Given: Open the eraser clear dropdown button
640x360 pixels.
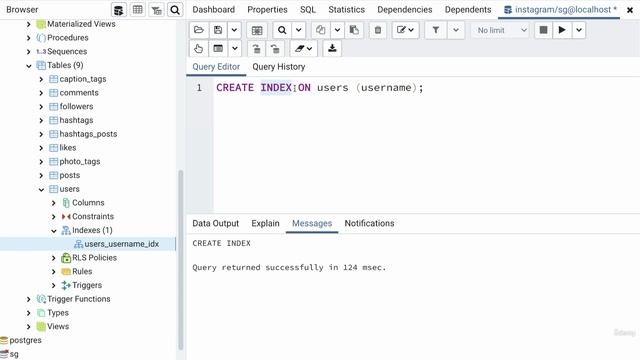Looking at the screenshot, I should (x=304, y=49).
